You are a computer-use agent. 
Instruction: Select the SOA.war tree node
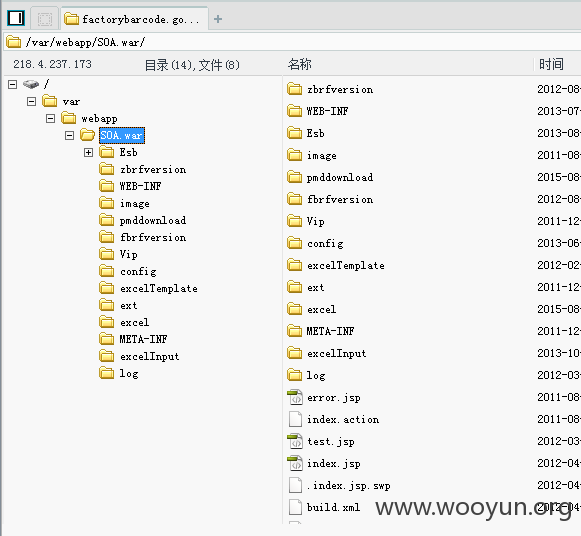click(x=122, y=135)
